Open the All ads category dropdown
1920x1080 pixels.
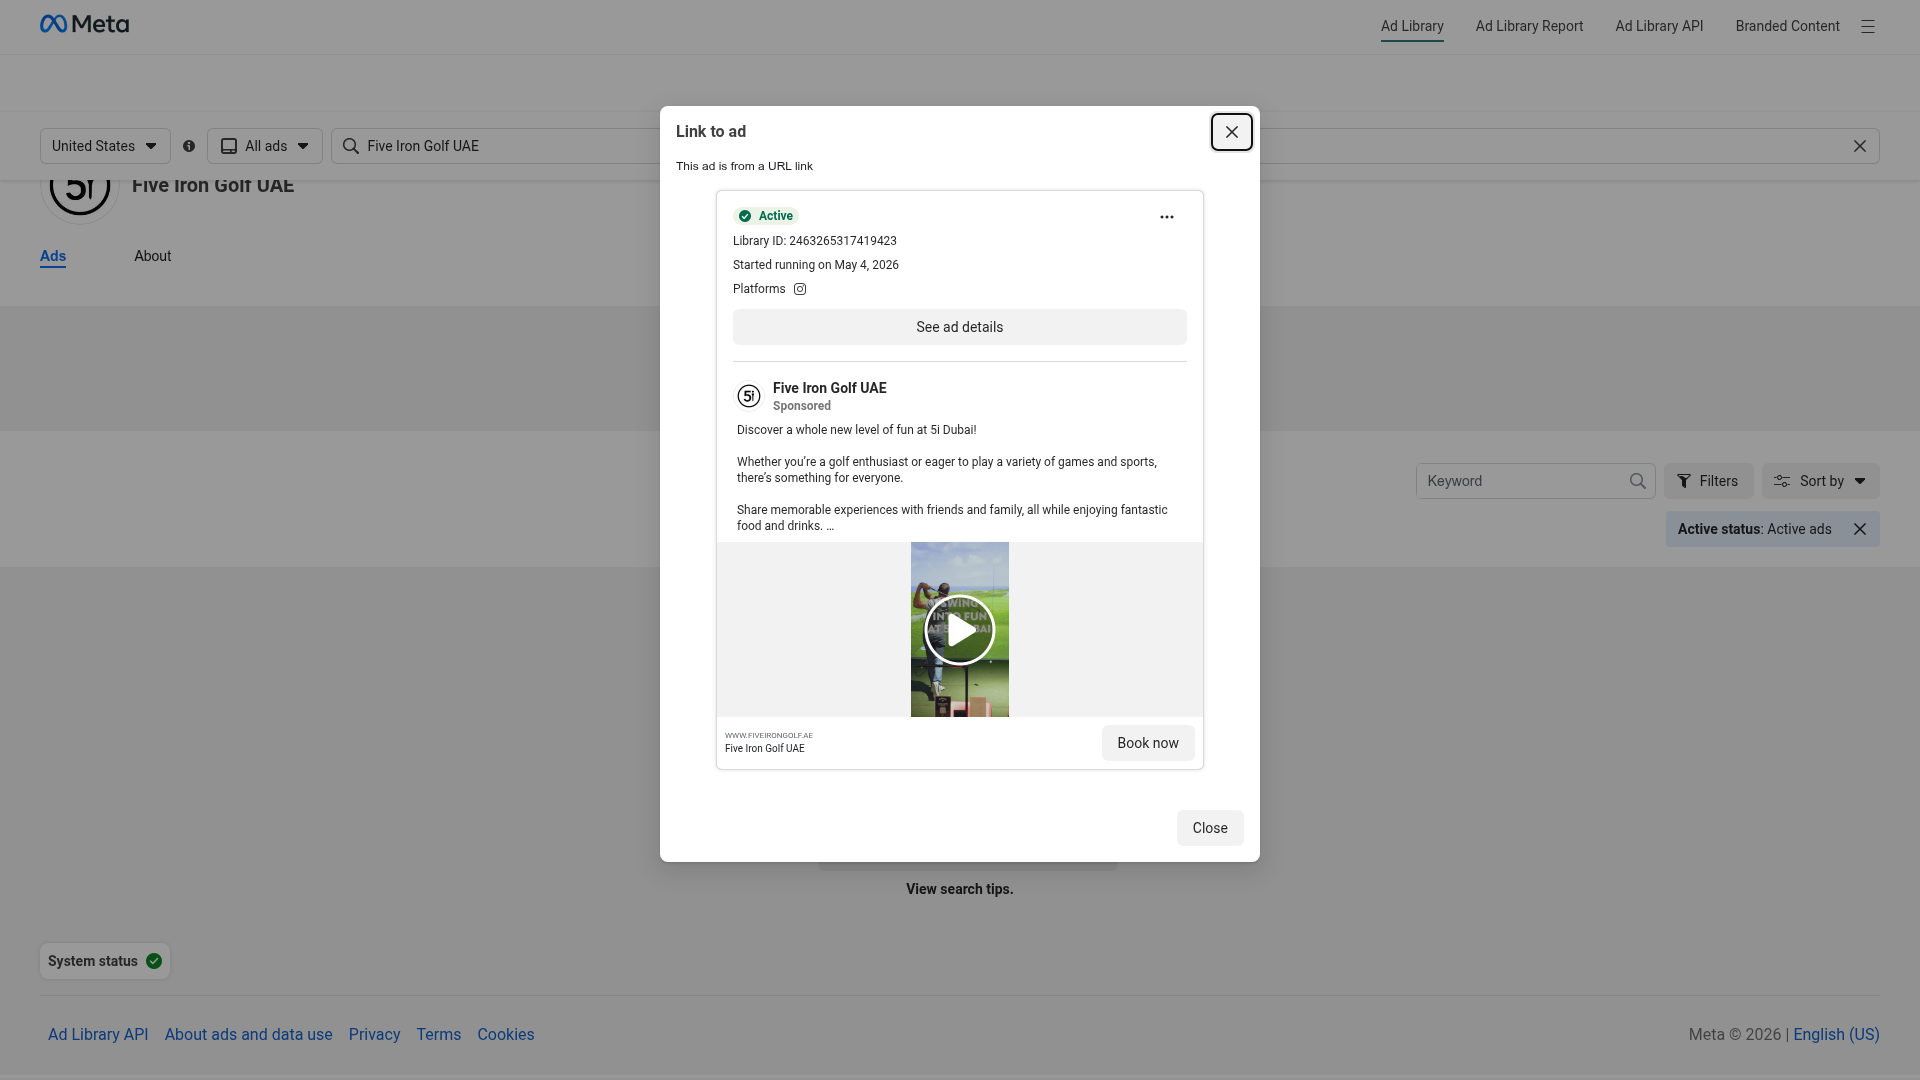click(265, 146)
